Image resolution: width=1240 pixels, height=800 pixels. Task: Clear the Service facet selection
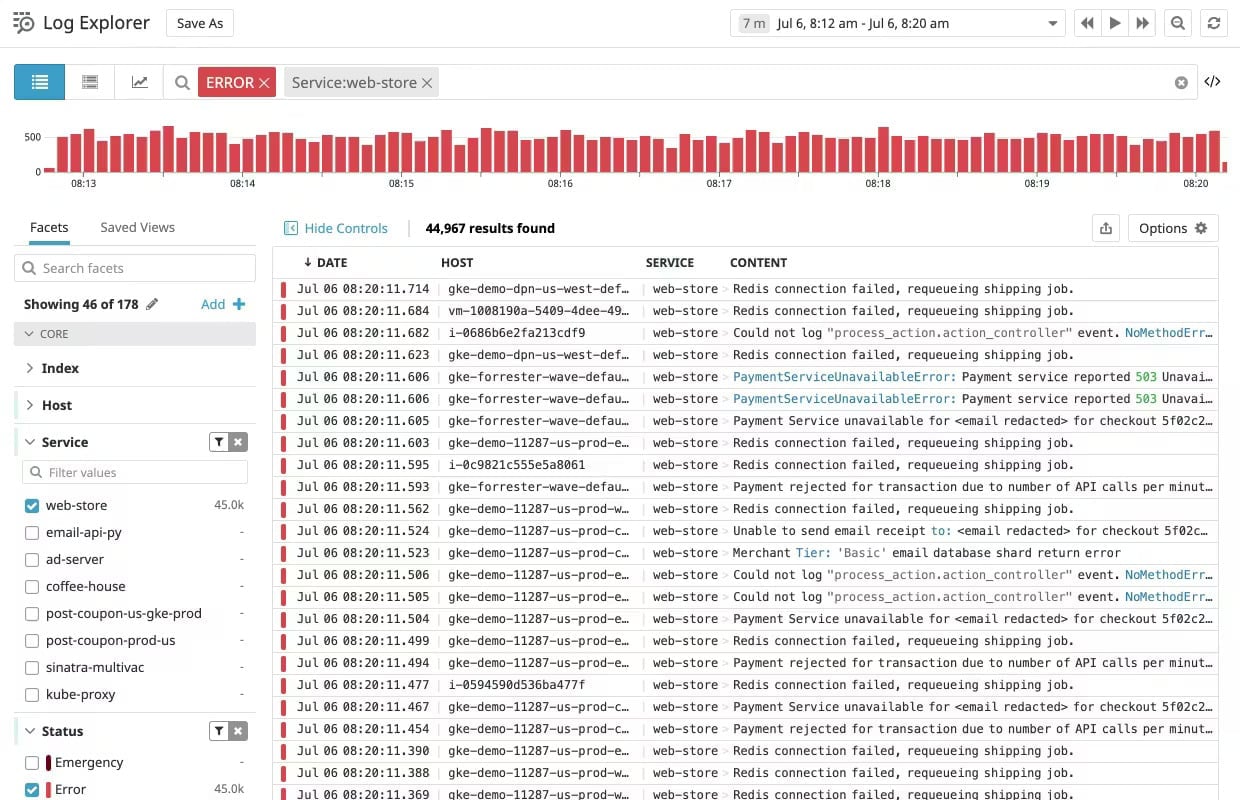pyautogui.click(x=238, y=442)
